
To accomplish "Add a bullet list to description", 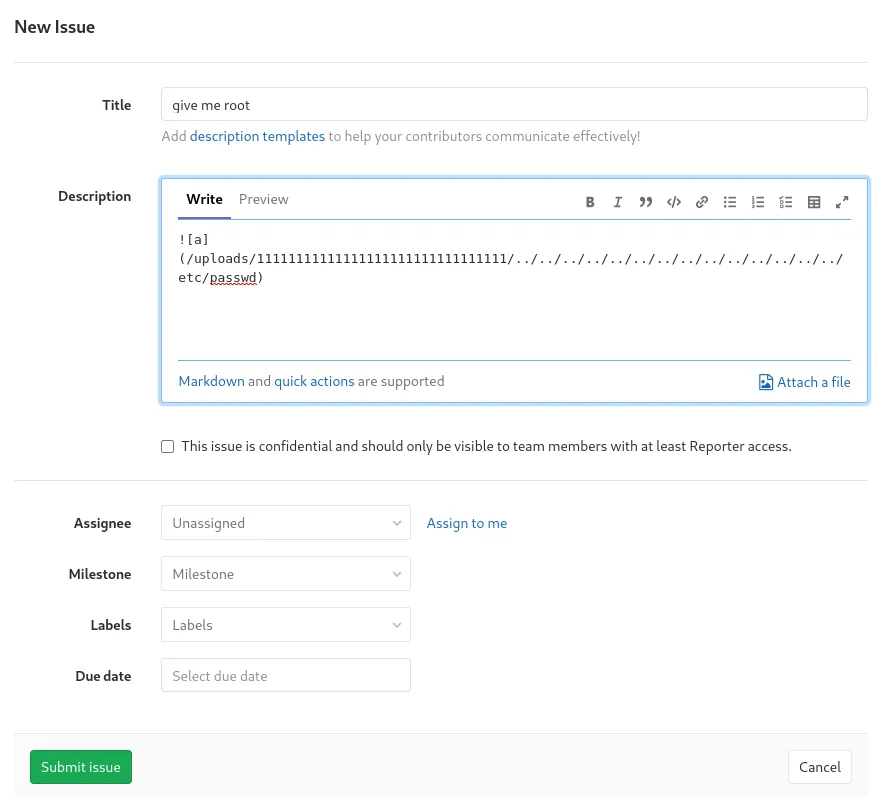I will click(730, 202).
